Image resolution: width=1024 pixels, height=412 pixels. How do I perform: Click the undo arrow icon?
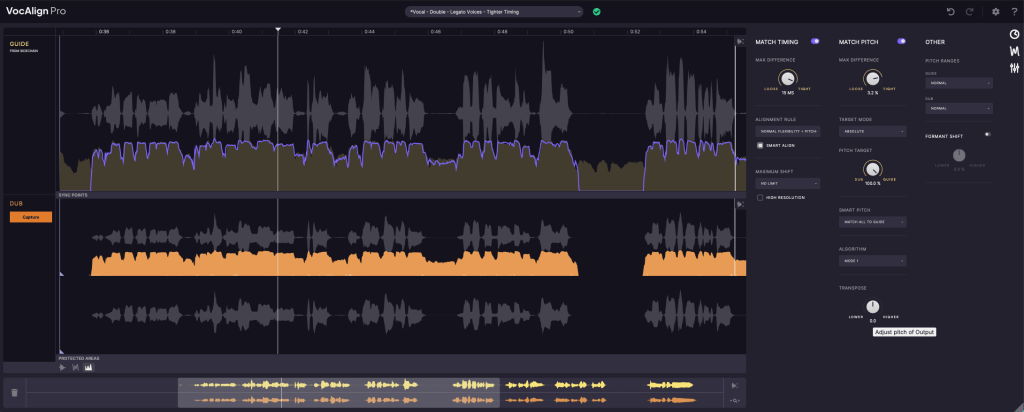tap(950, 12)
